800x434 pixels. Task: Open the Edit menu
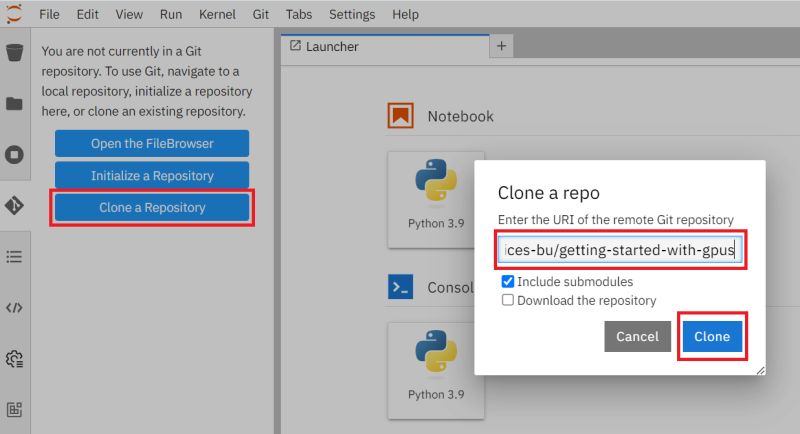(x=87, y=14)
